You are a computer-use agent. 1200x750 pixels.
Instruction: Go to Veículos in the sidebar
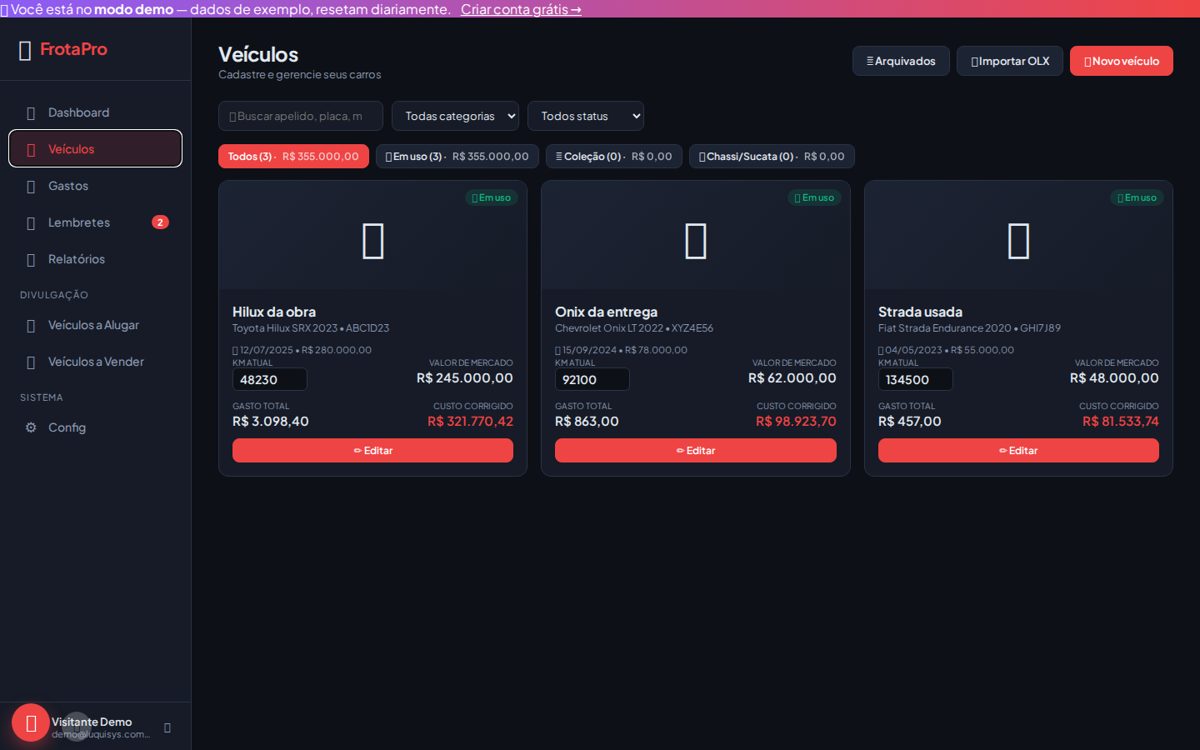[95, 149]
